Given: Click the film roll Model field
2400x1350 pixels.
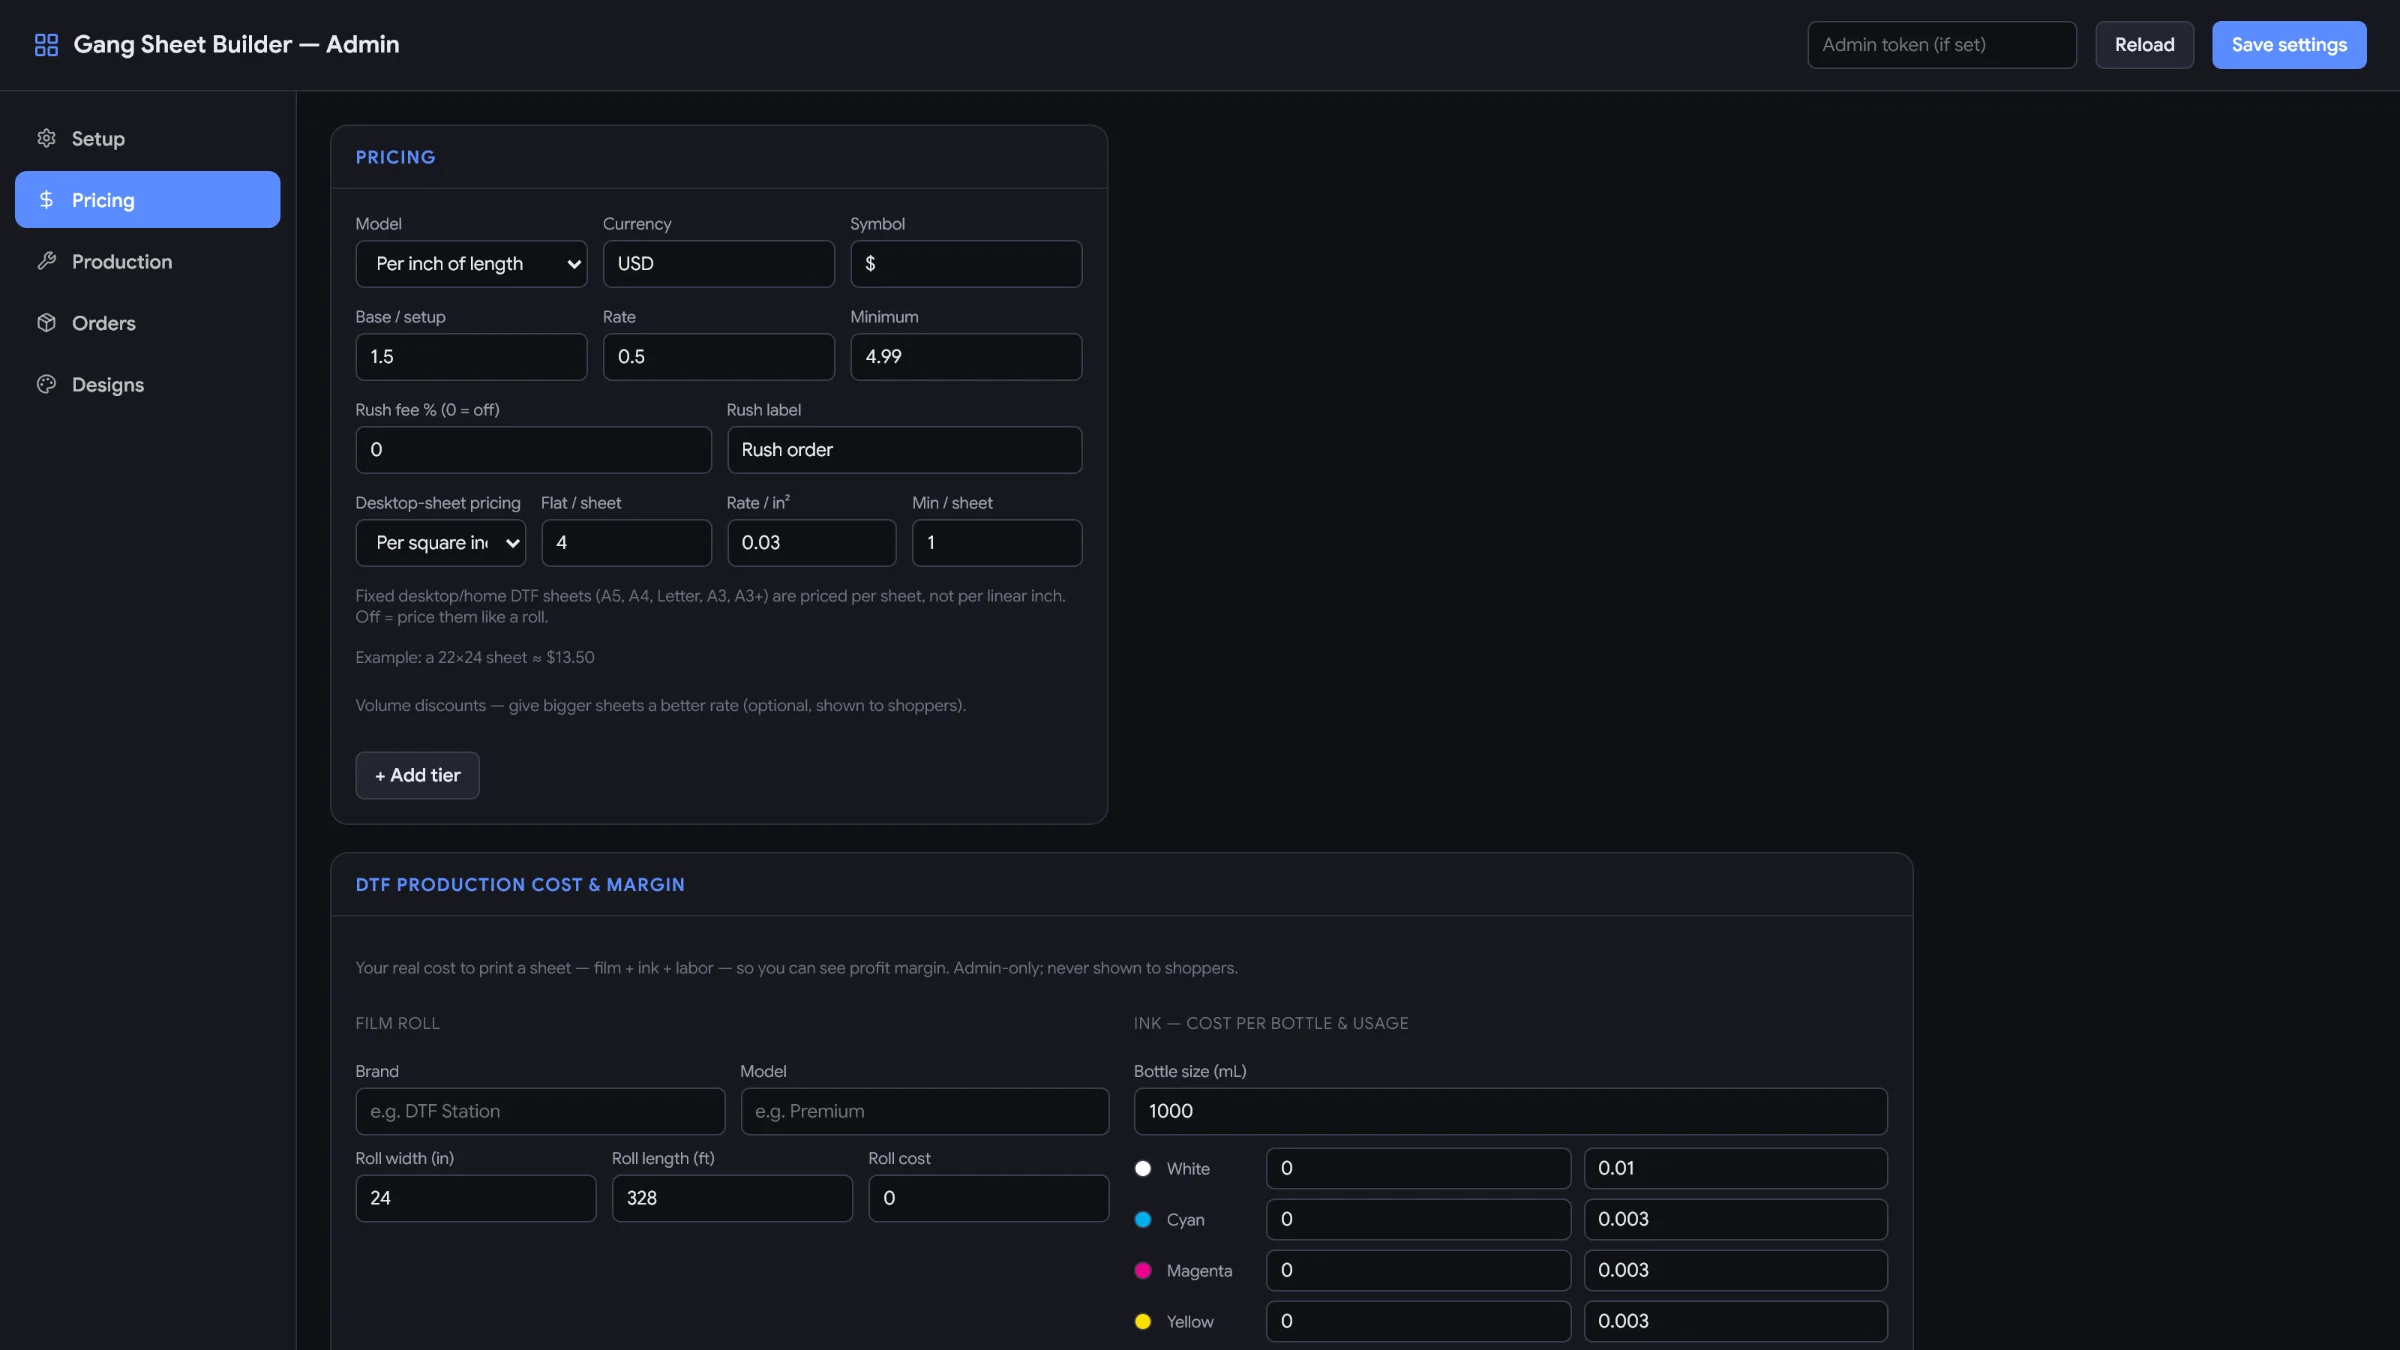Looking at the screenshot, I should 924,1111.
